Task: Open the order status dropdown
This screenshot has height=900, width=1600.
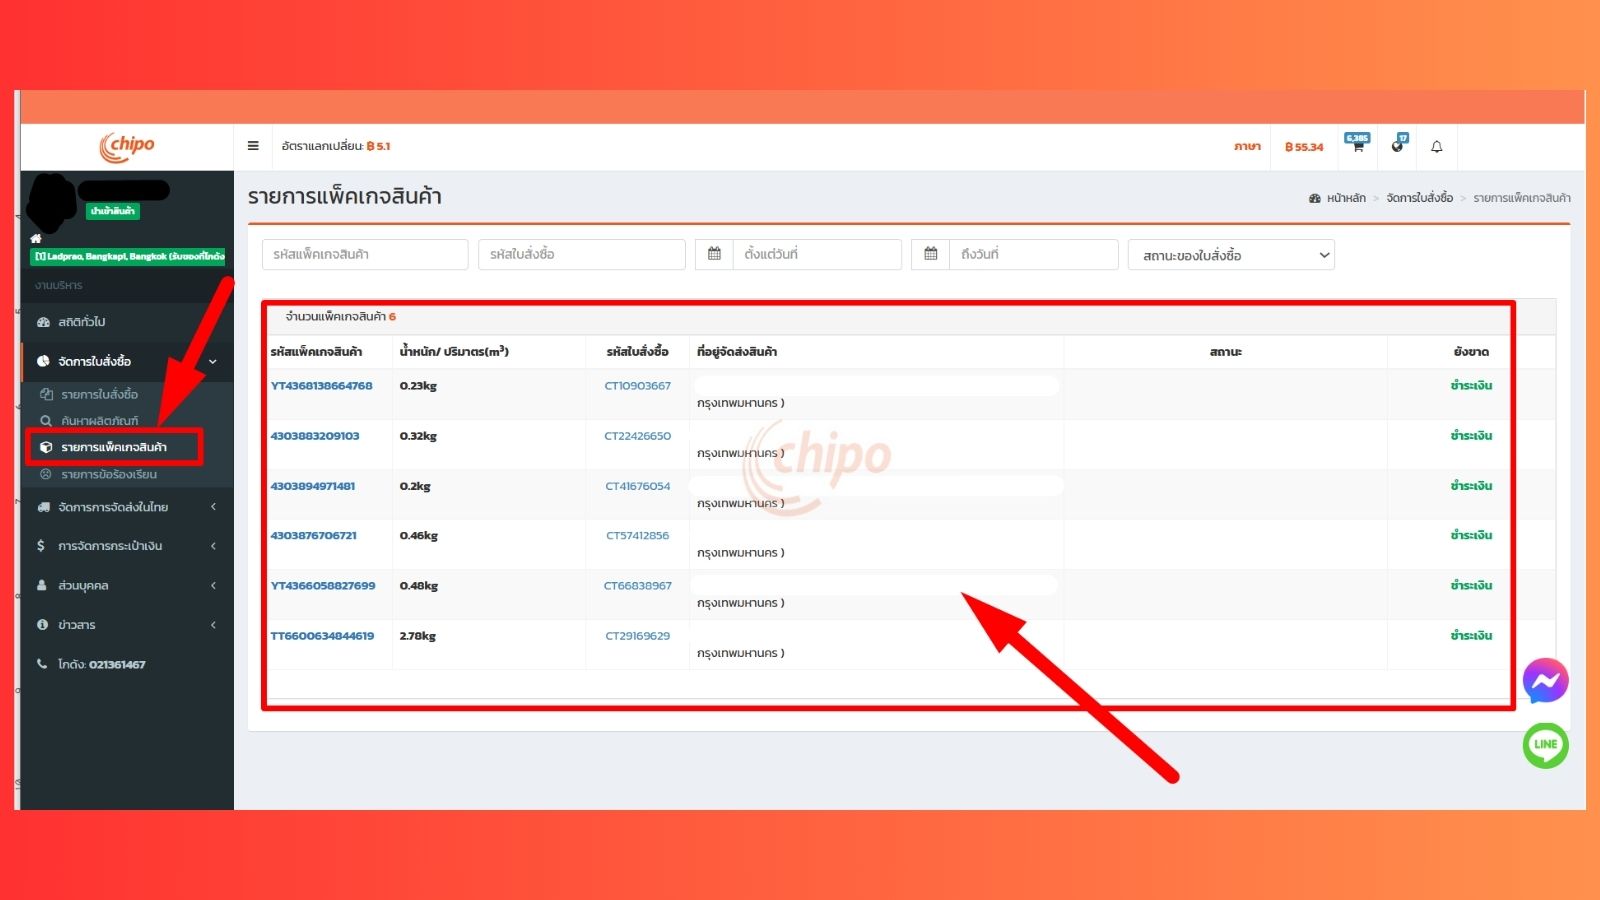Action: 1231,255
